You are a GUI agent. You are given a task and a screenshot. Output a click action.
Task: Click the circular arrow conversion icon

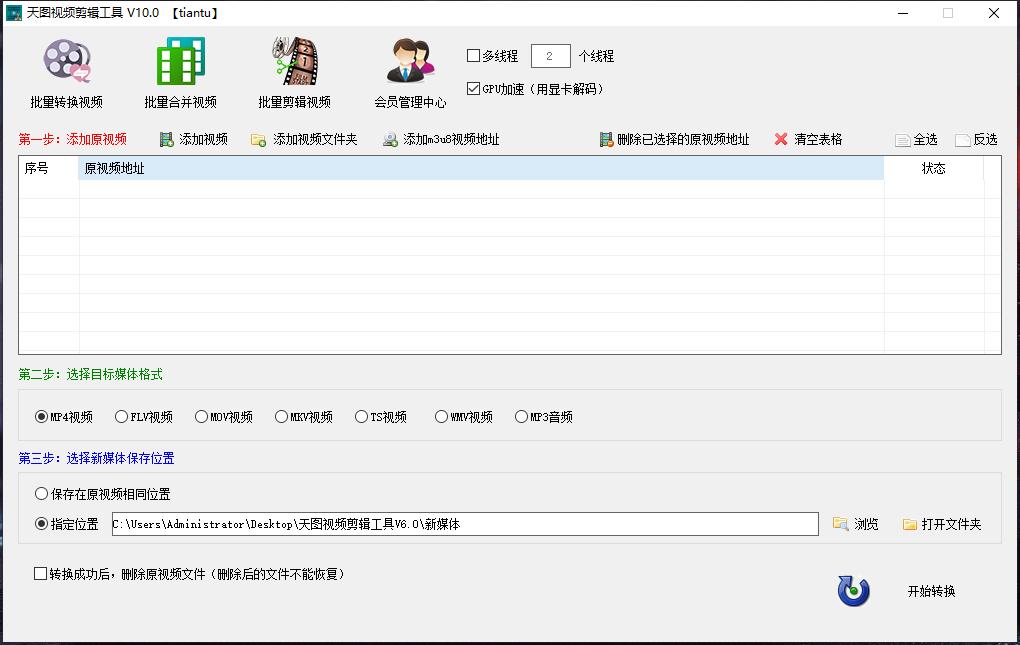coord(853,592)
